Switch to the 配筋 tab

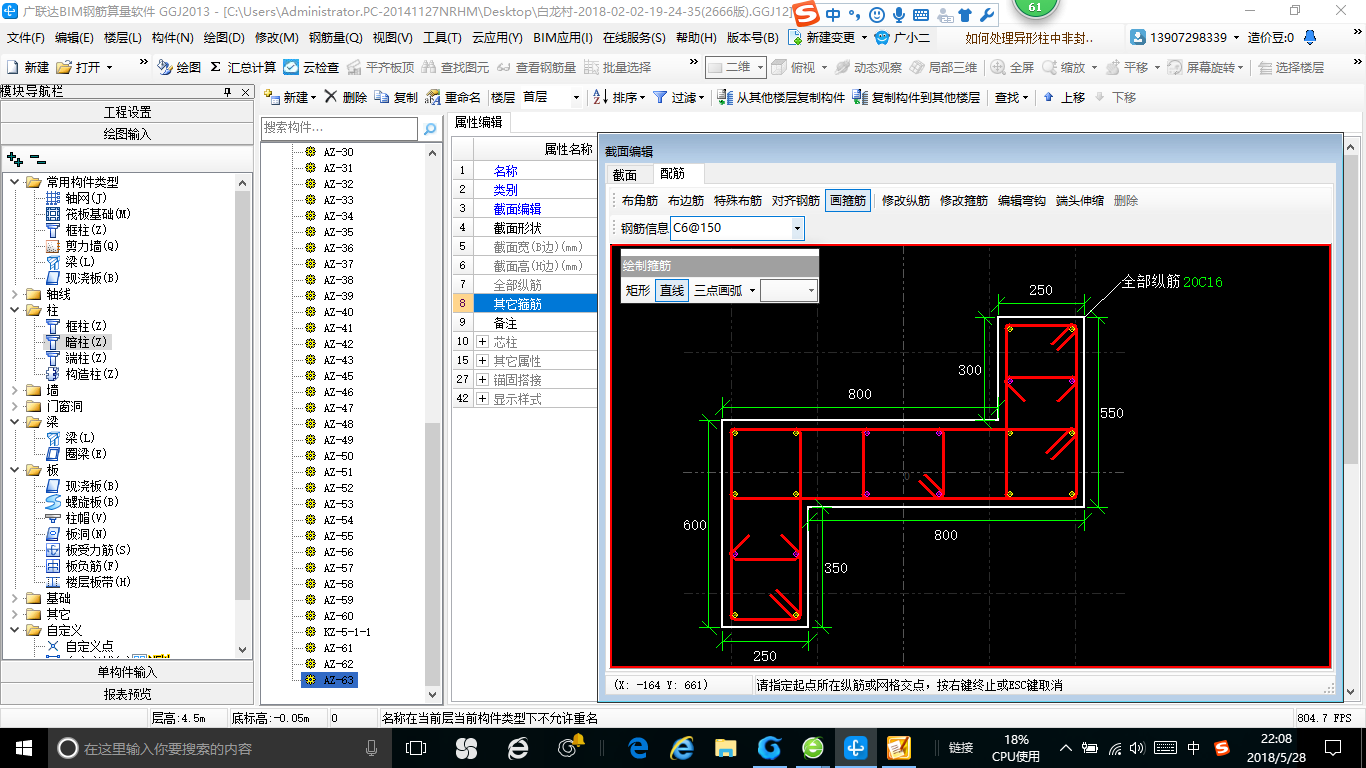click(x=673, y=174)
